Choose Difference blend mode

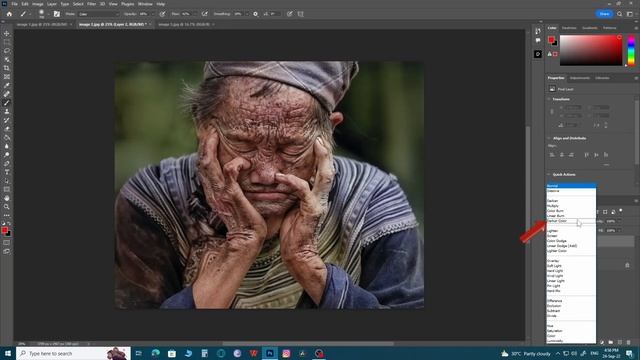tap(571, 301)
